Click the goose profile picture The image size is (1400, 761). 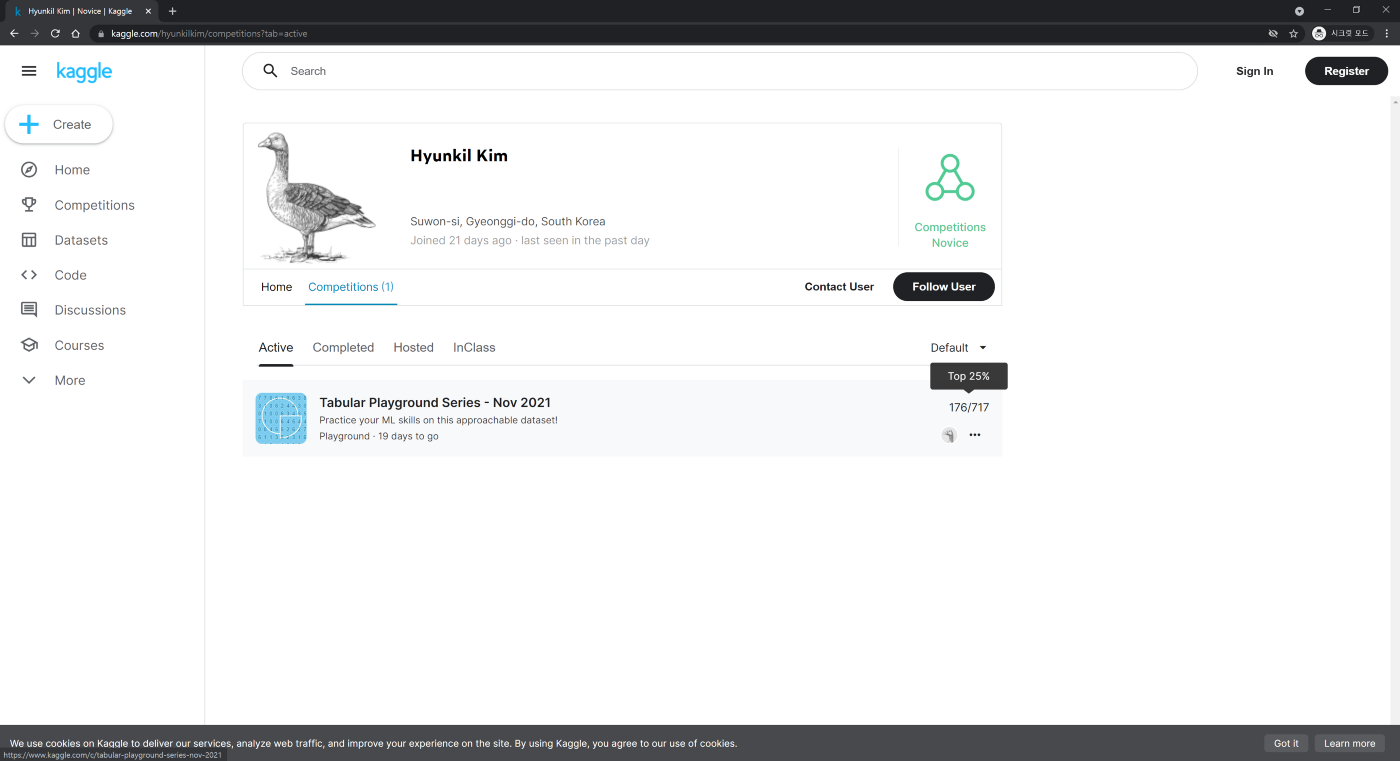pyautogui.click(x=316, y=197)
